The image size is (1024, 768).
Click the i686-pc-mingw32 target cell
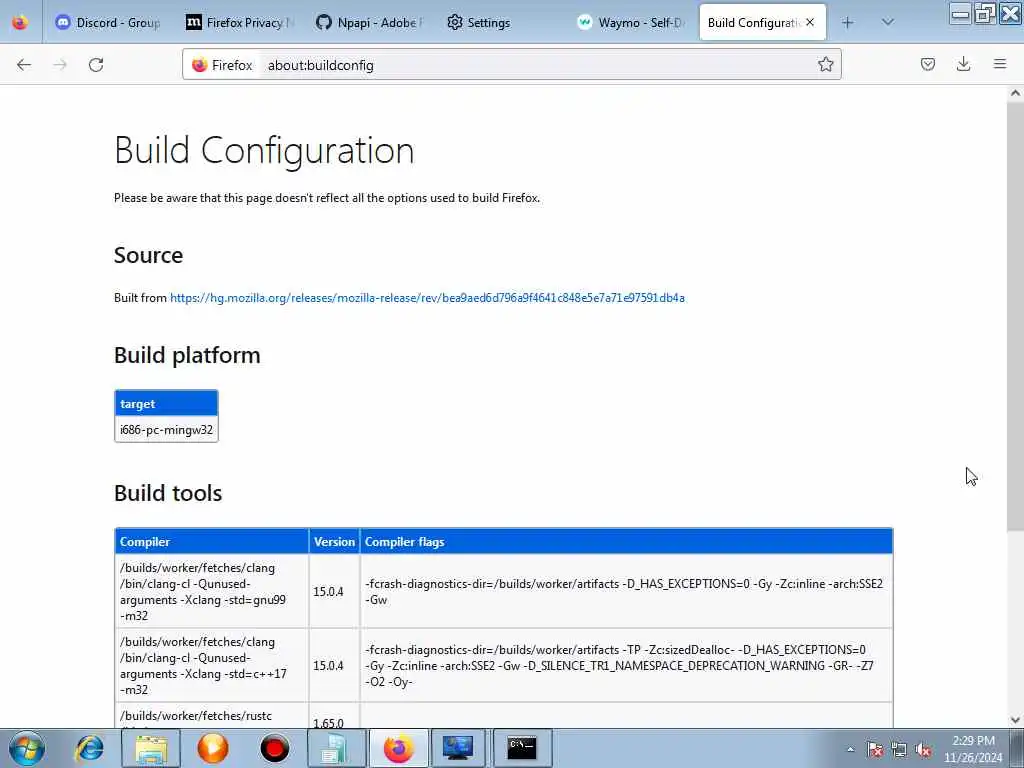point(167,430)
